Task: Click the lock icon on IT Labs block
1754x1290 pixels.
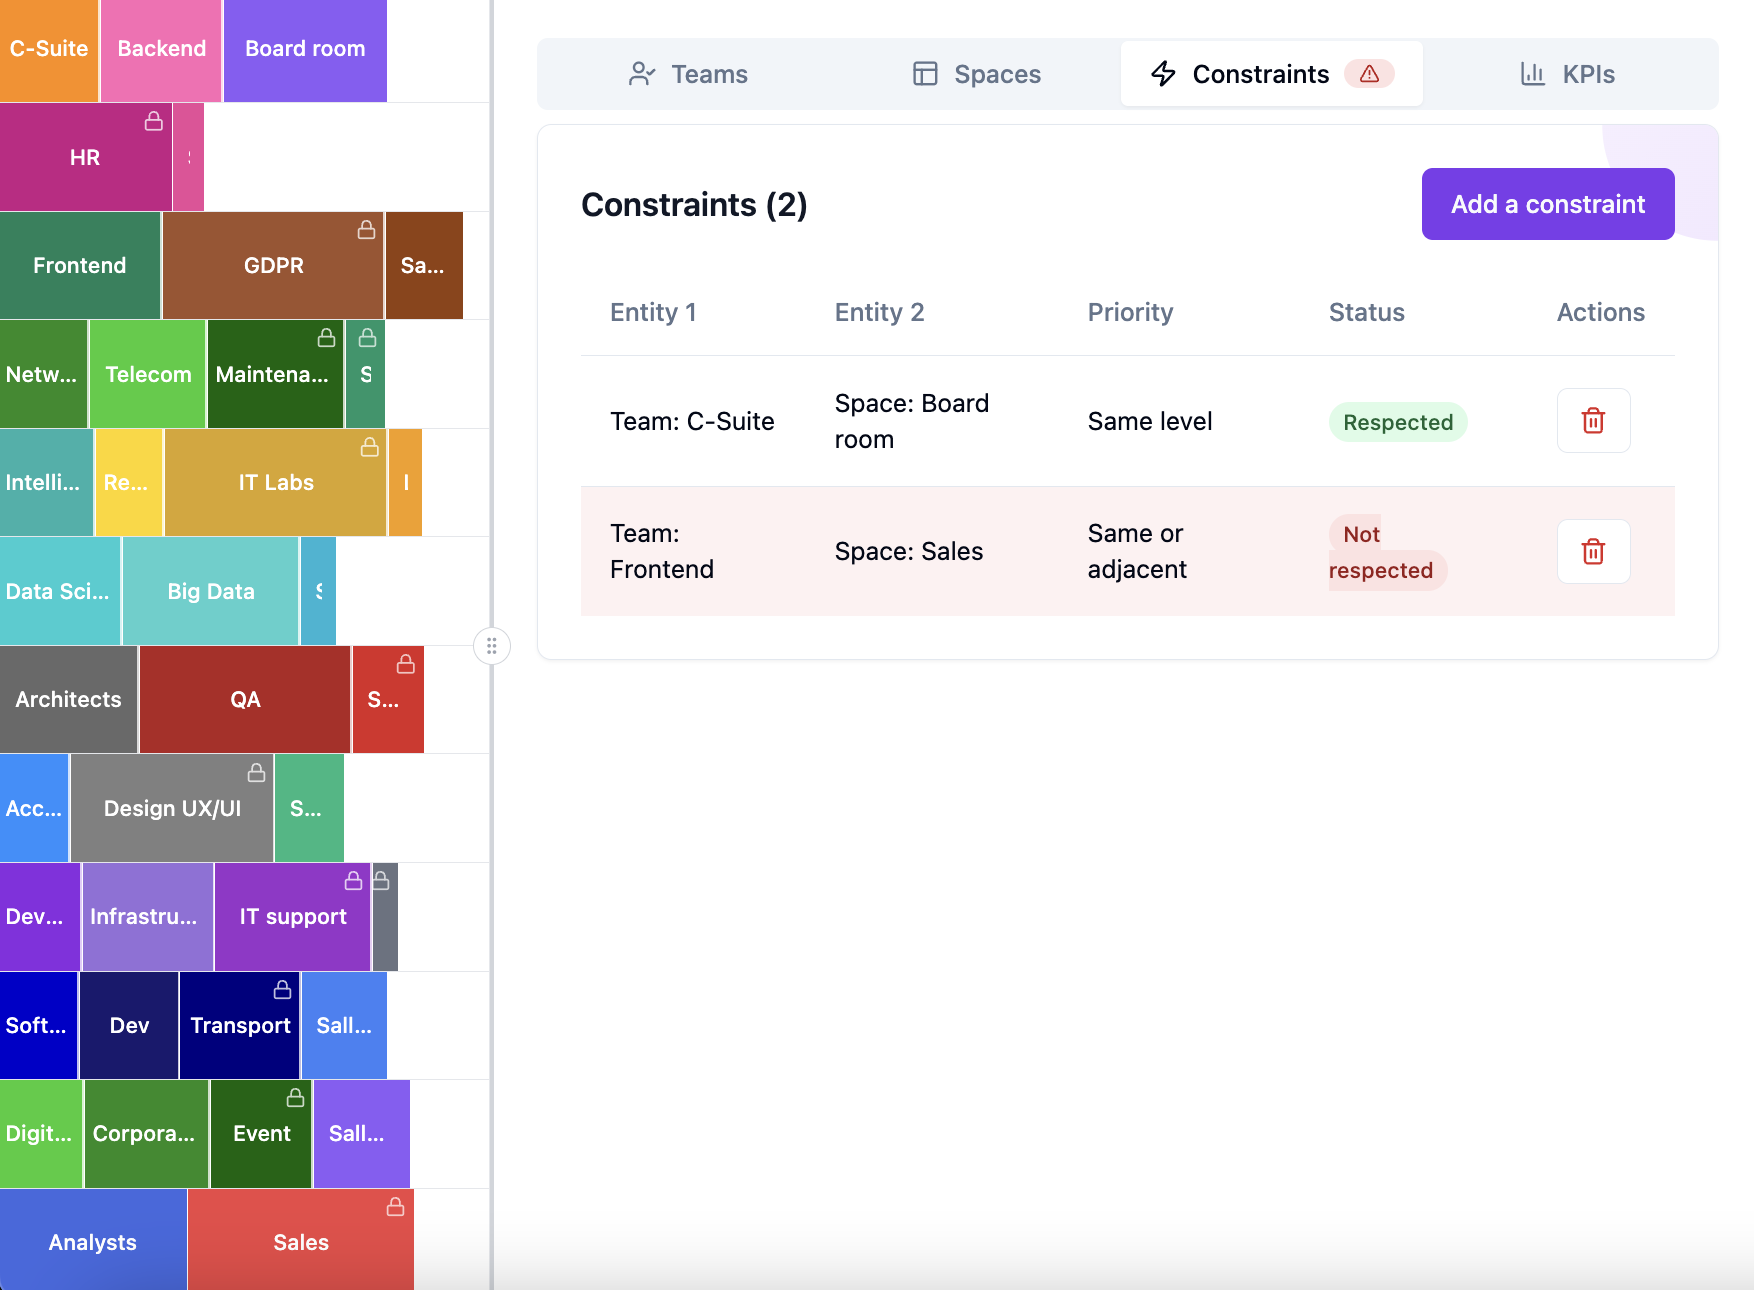Action: pos(370,447)
